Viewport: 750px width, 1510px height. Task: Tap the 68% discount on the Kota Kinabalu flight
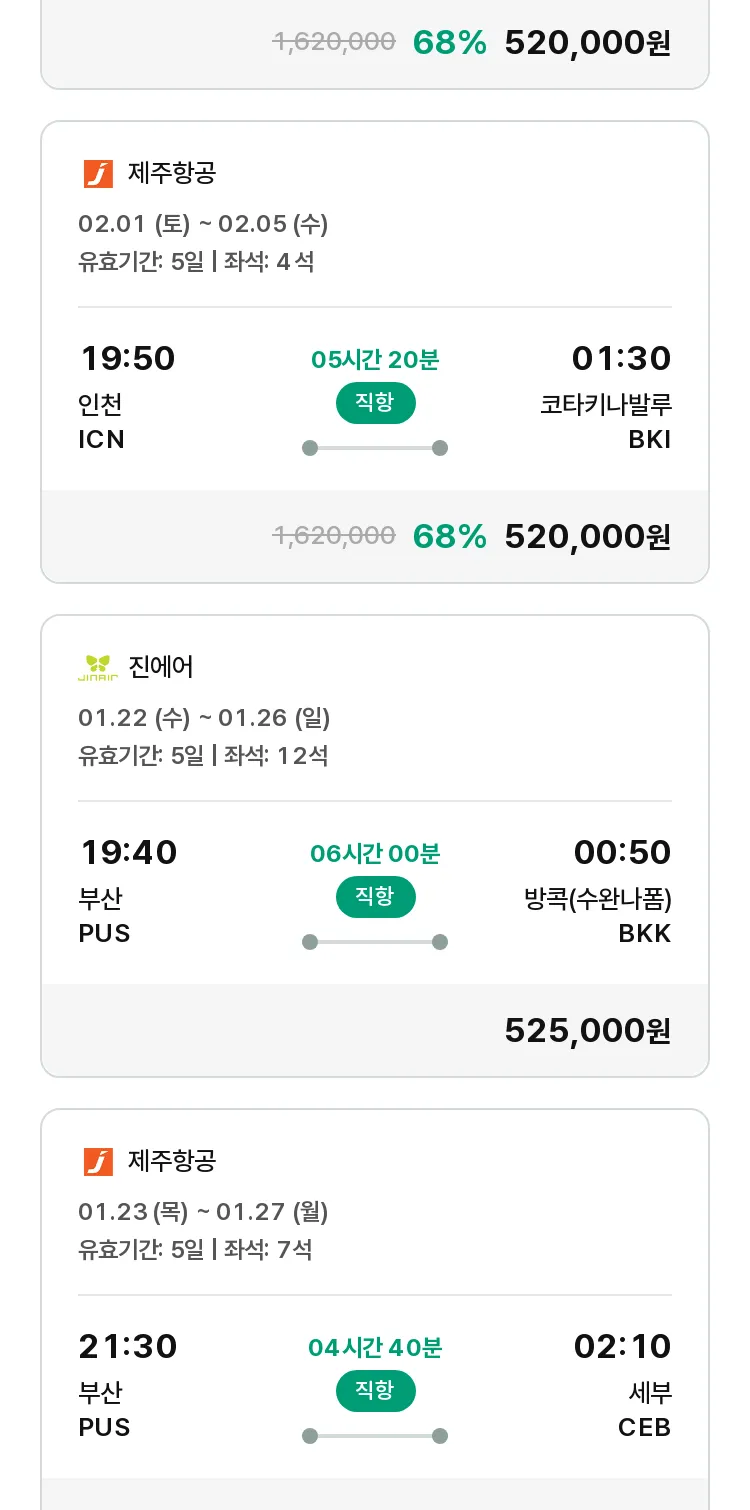click(449, 537)
